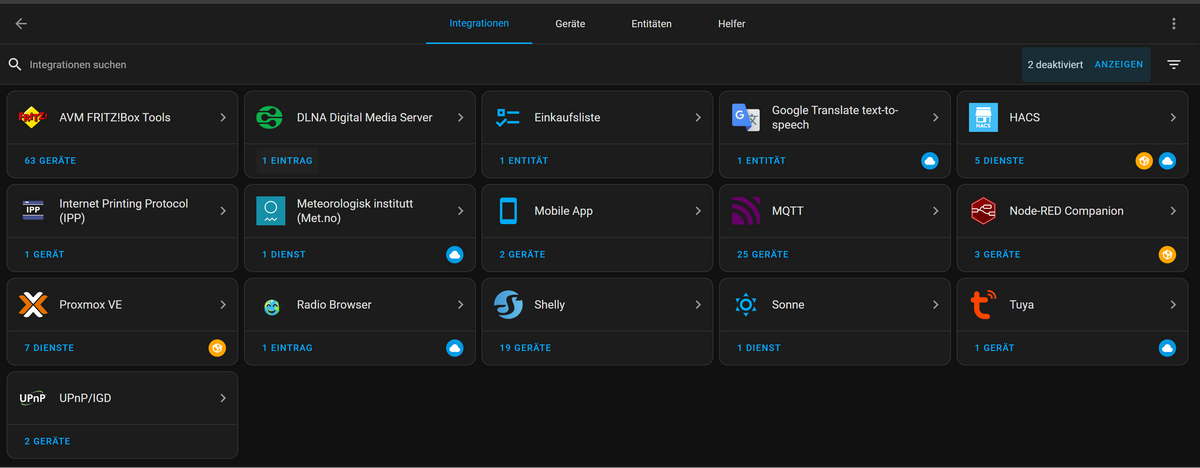Open the 5 DIENSTE link of HACS

(x=999, y=160)
